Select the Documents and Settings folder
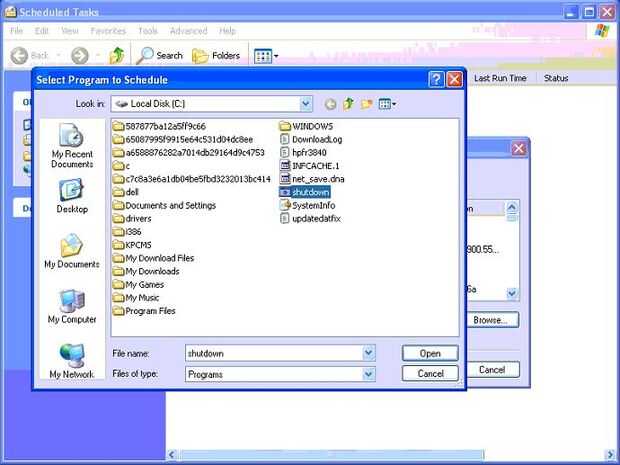 tap(164, 205)
